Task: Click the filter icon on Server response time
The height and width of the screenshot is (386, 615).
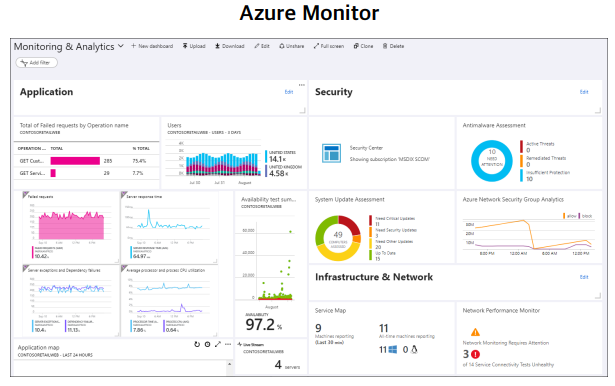Action: pyautogui.click(x=124, y=195)
